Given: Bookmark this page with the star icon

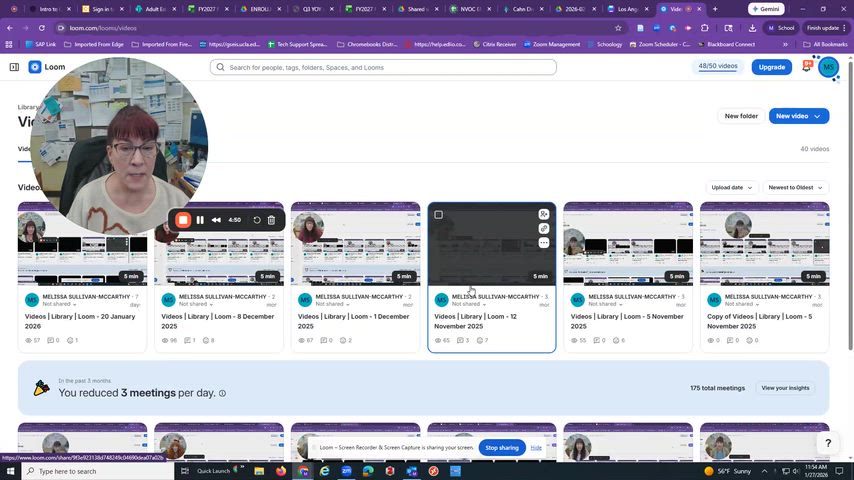Looking at the screenshot, I should [x=618, y=28].
